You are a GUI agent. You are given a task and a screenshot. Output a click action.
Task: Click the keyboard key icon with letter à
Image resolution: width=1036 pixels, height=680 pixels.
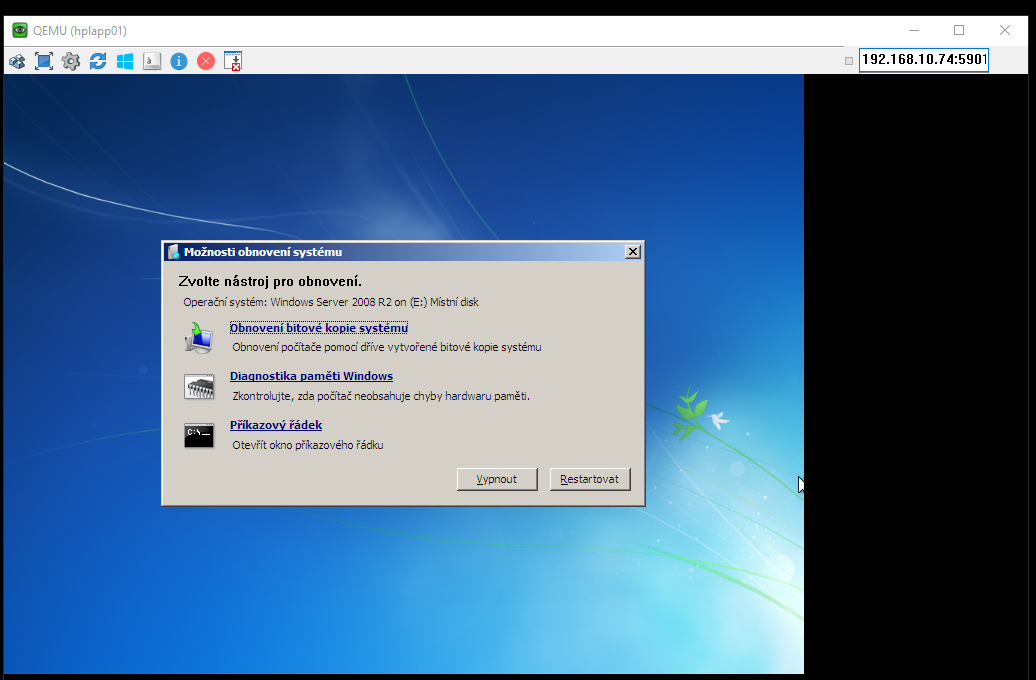click(x=152, y=61)
